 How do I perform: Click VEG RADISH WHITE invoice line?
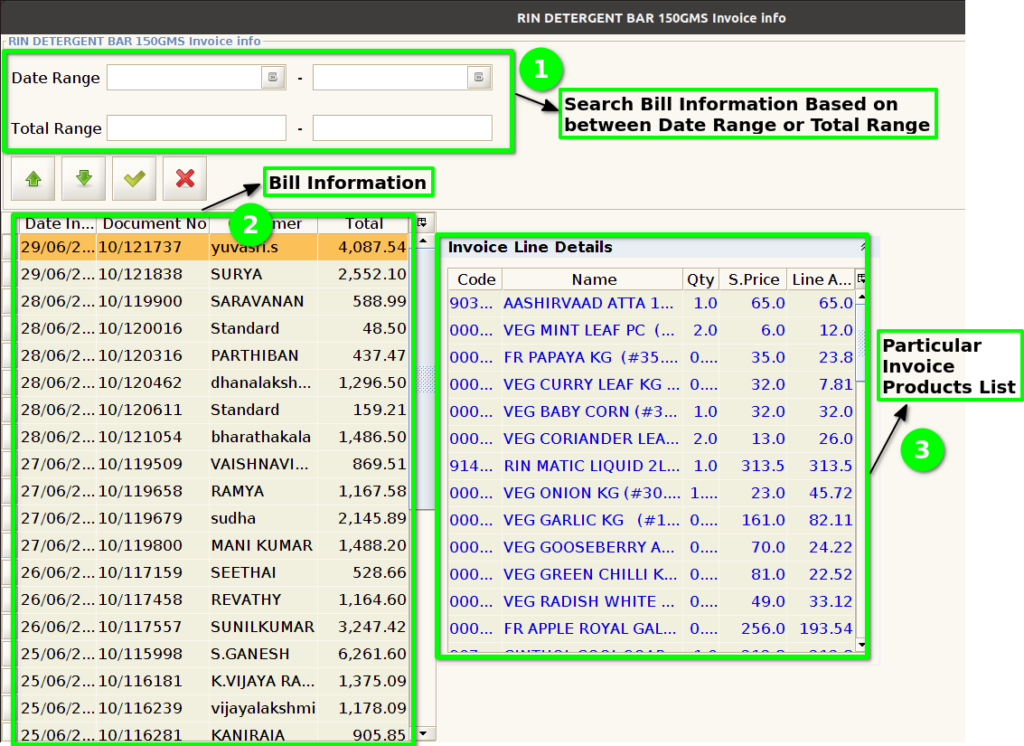(x=651, y=602)
